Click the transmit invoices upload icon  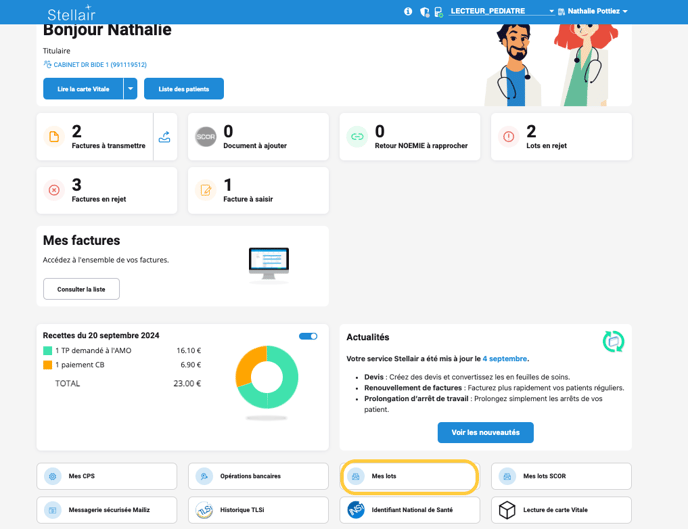[x=165, y=137]
